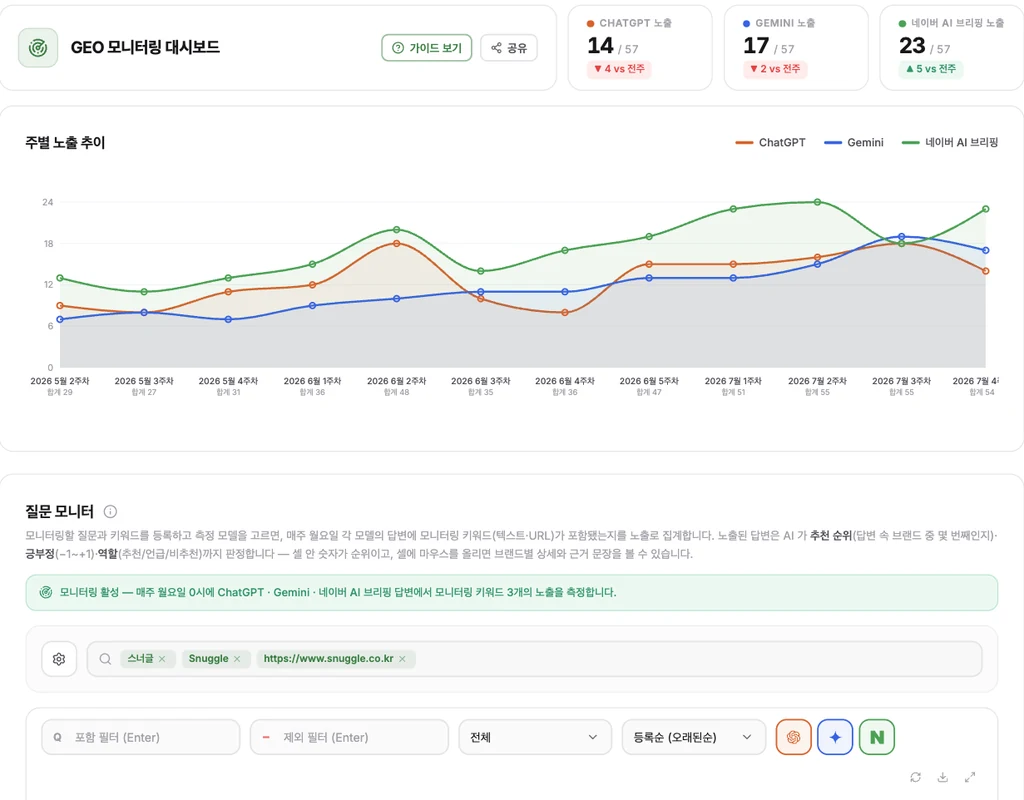This screenshot has height=800, width=1024.
Task: Focus the 제외 필터 input field
Action: click(x=349, y=737)
